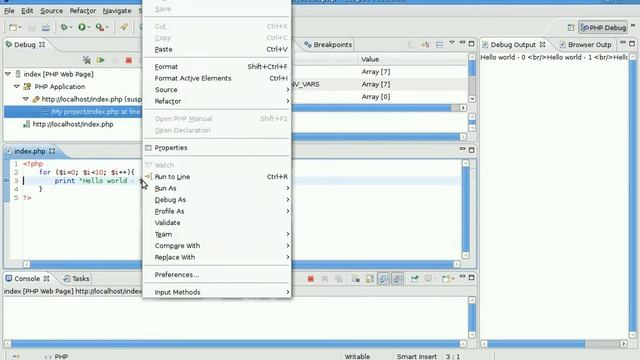Screen dimensions: 640x360
Task: Click the External Tools run icon
Action: [x=100, y=27]
